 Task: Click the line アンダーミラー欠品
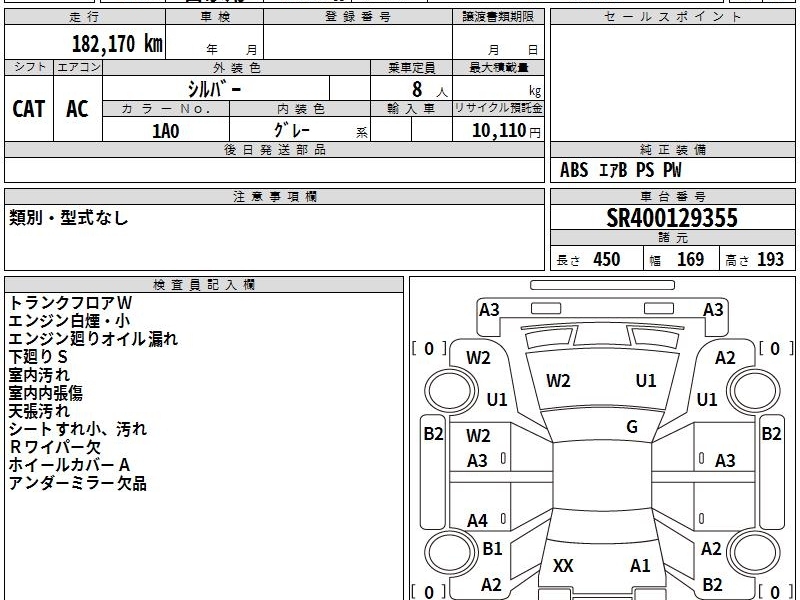pos(78,483)
